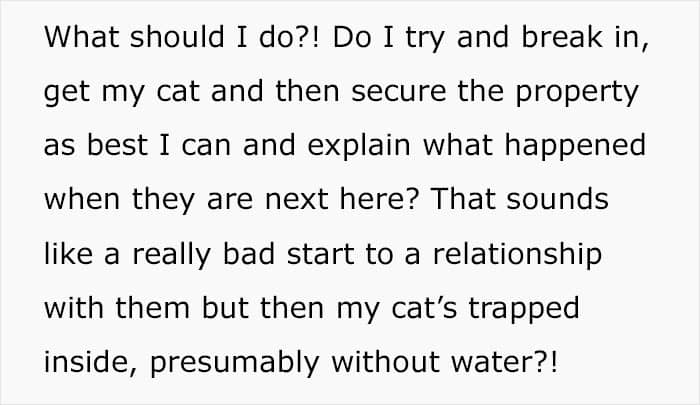The image size is (700, 405).
Task: Click the word "next" in the fourth line
Action: click(x=296, y=199)
